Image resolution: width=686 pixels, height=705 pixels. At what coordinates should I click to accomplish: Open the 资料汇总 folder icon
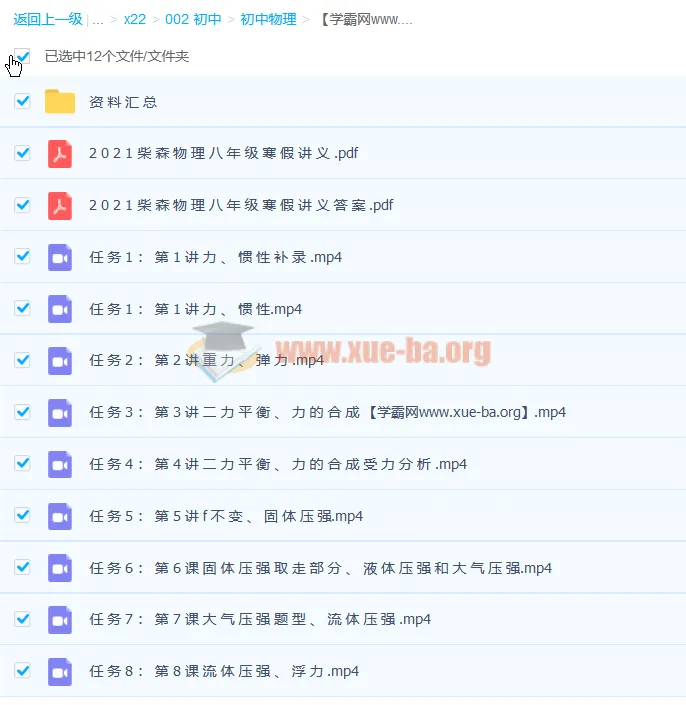pos(60,102)
